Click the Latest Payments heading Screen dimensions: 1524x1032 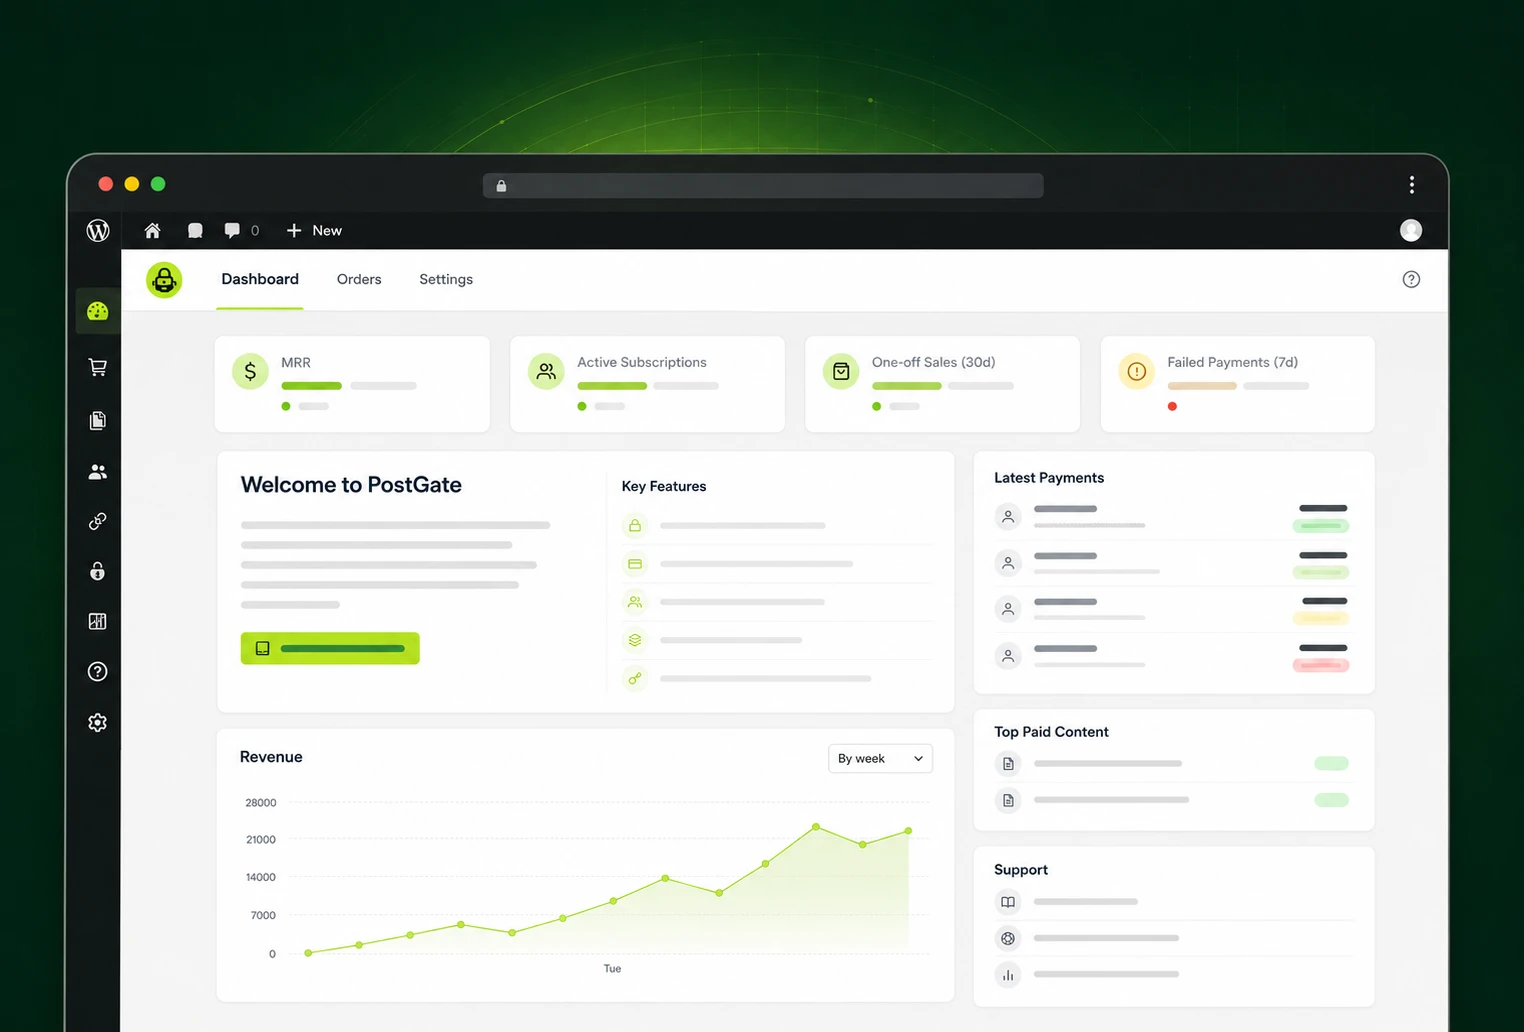tap(1049, 478)
